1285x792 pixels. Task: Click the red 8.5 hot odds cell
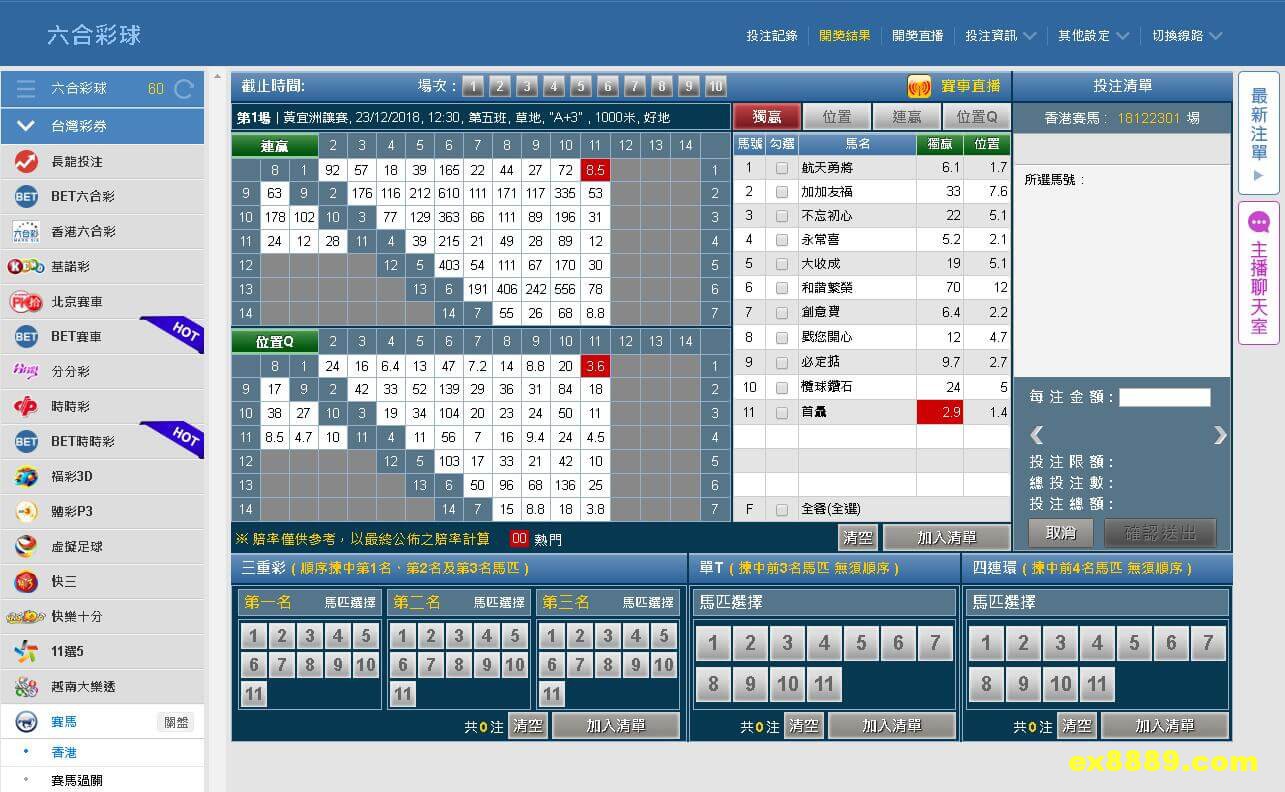click(x=595, y=170)
